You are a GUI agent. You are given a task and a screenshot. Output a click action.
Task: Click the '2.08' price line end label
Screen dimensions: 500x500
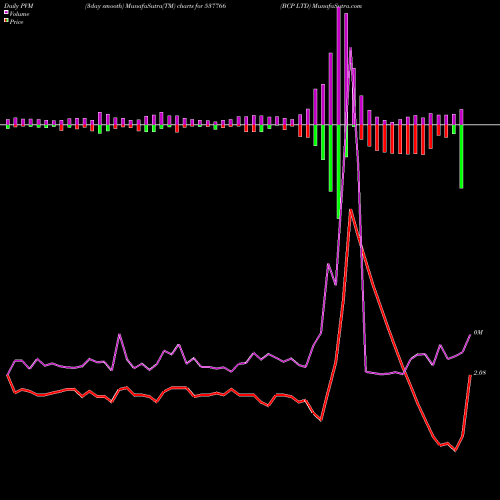pos(480,373)
